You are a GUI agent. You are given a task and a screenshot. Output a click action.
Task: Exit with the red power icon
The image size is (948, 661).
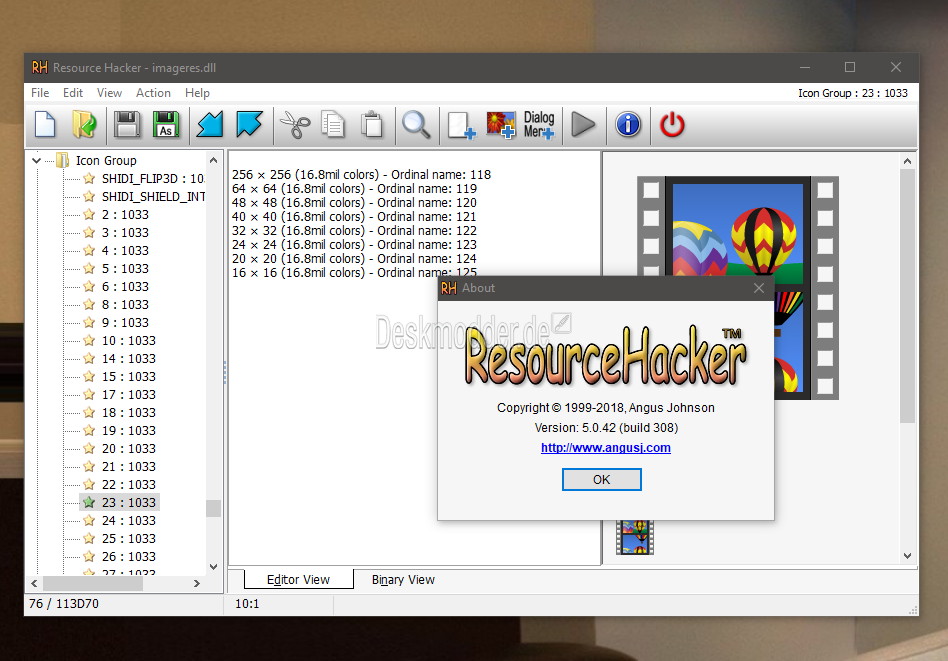coord(672,125)
